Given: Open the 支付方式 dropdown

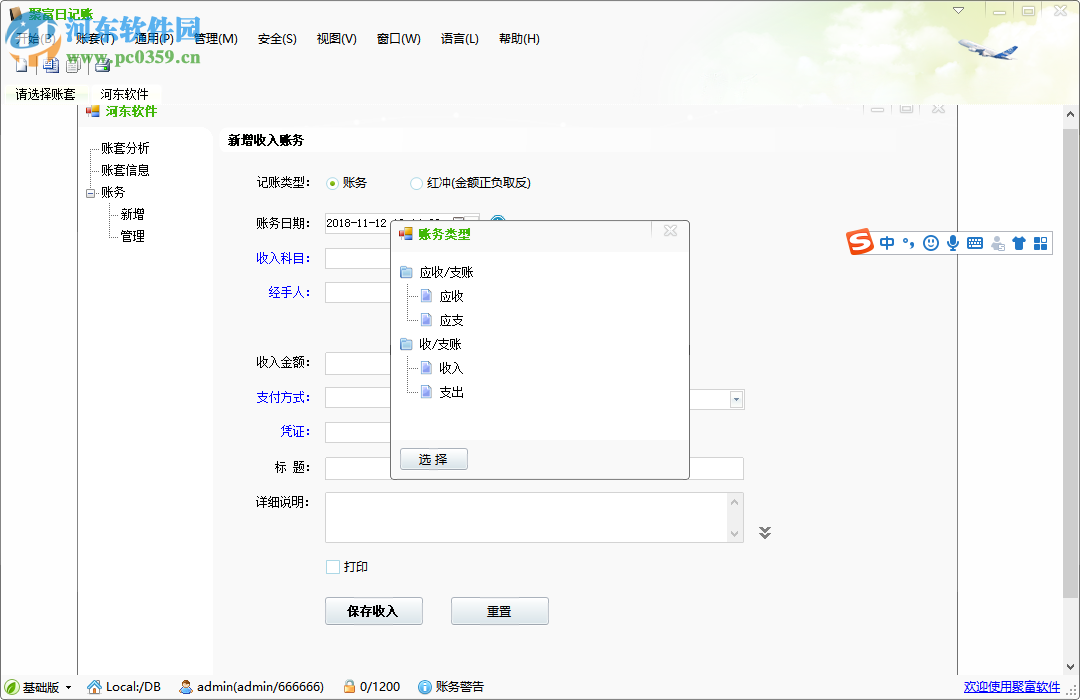Looking at the screenshot, I should click(x=736, y=398).
